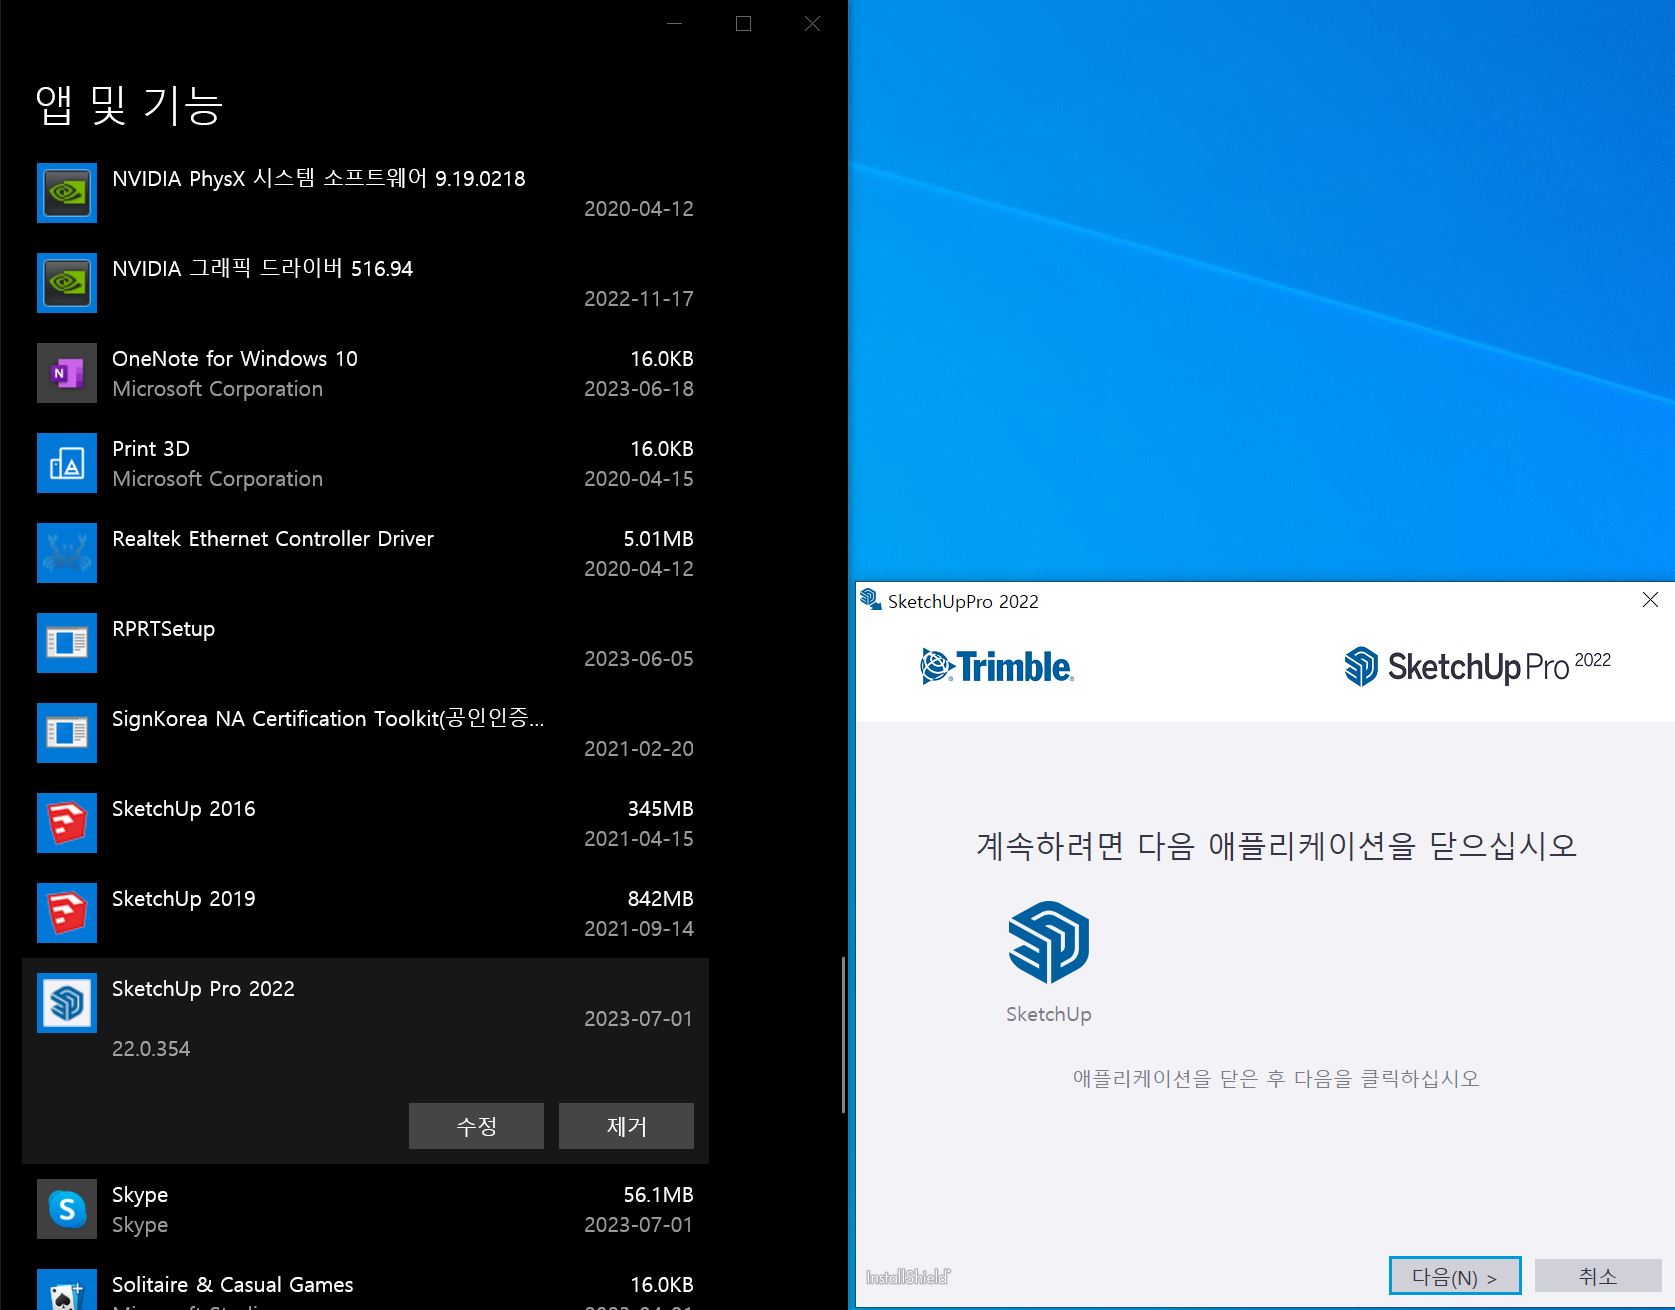Select 'RPRTSetup' entry text
Screen dimensions: 1675x1310
[163, 628]
